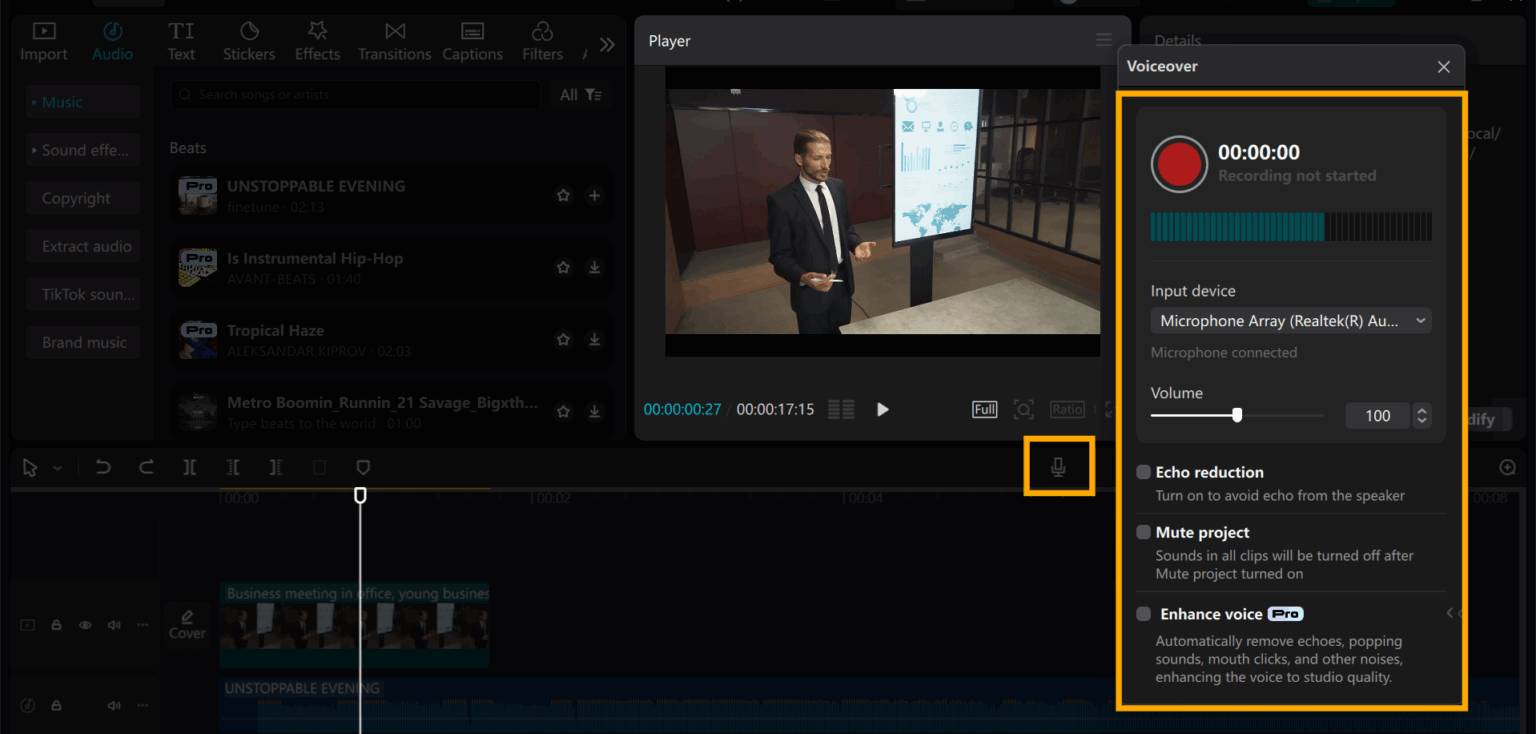Start recording with the red record button

click(x=1178, y=164)
